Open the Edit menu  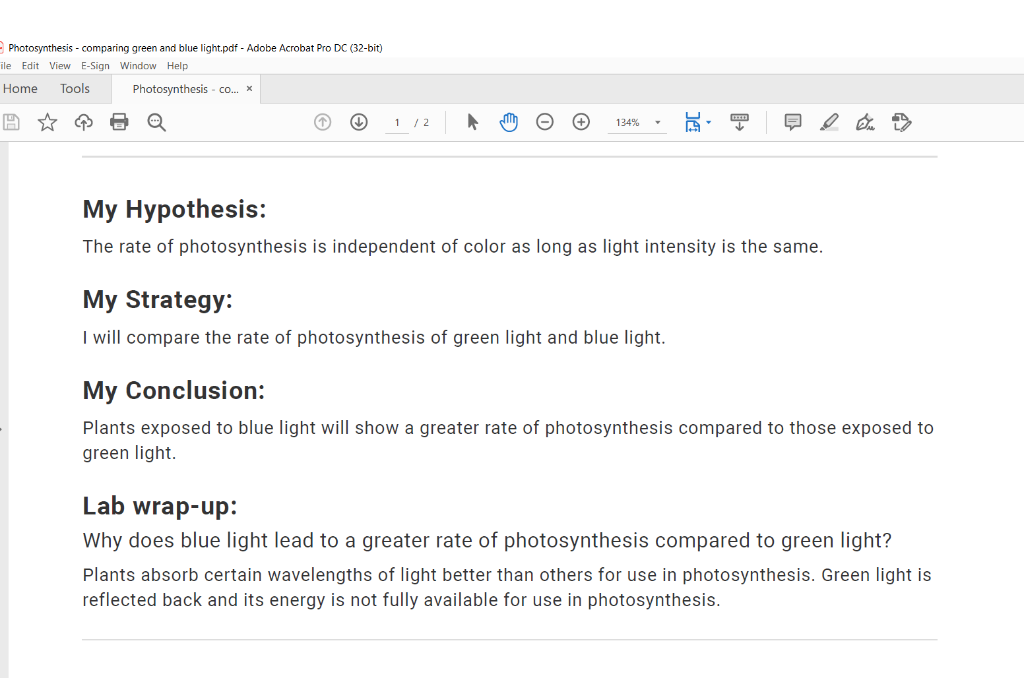click(30, 66)
